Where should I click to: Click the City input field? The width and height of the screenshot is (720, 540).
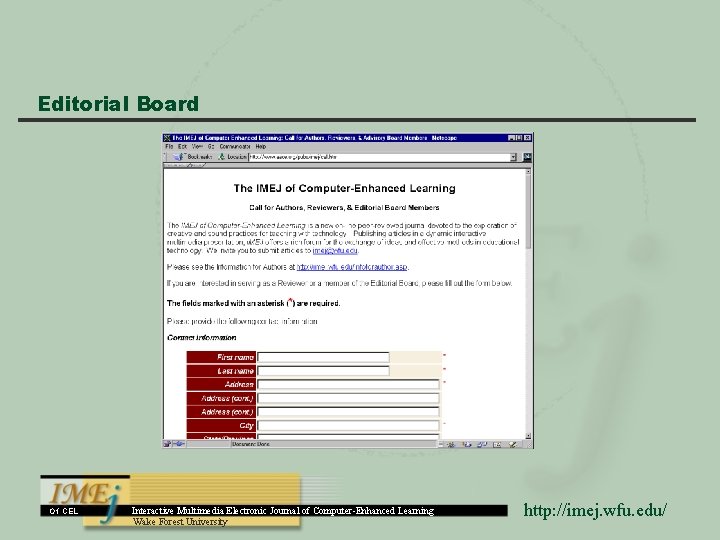pos(348,426)
